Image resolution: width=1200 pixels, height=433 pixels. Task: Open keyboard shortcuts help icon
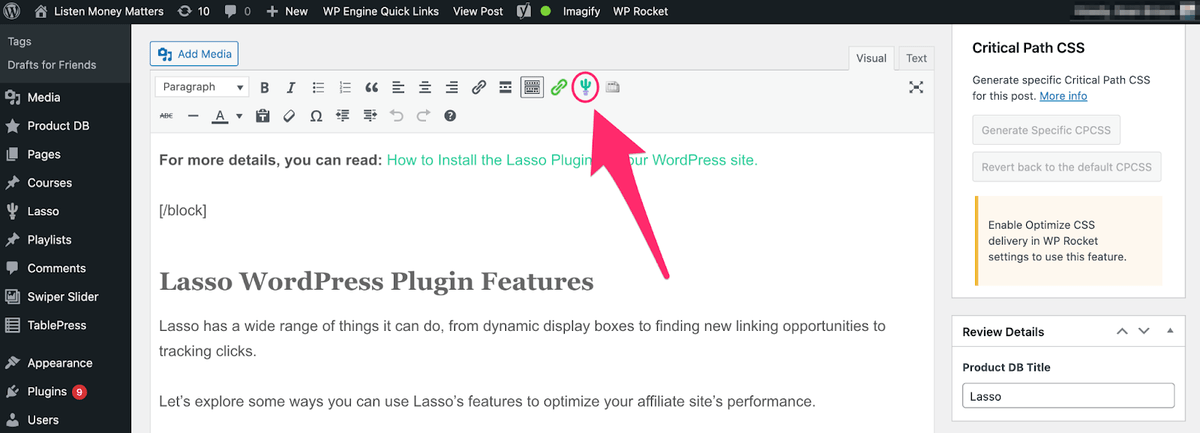click(x=450, y=116)
